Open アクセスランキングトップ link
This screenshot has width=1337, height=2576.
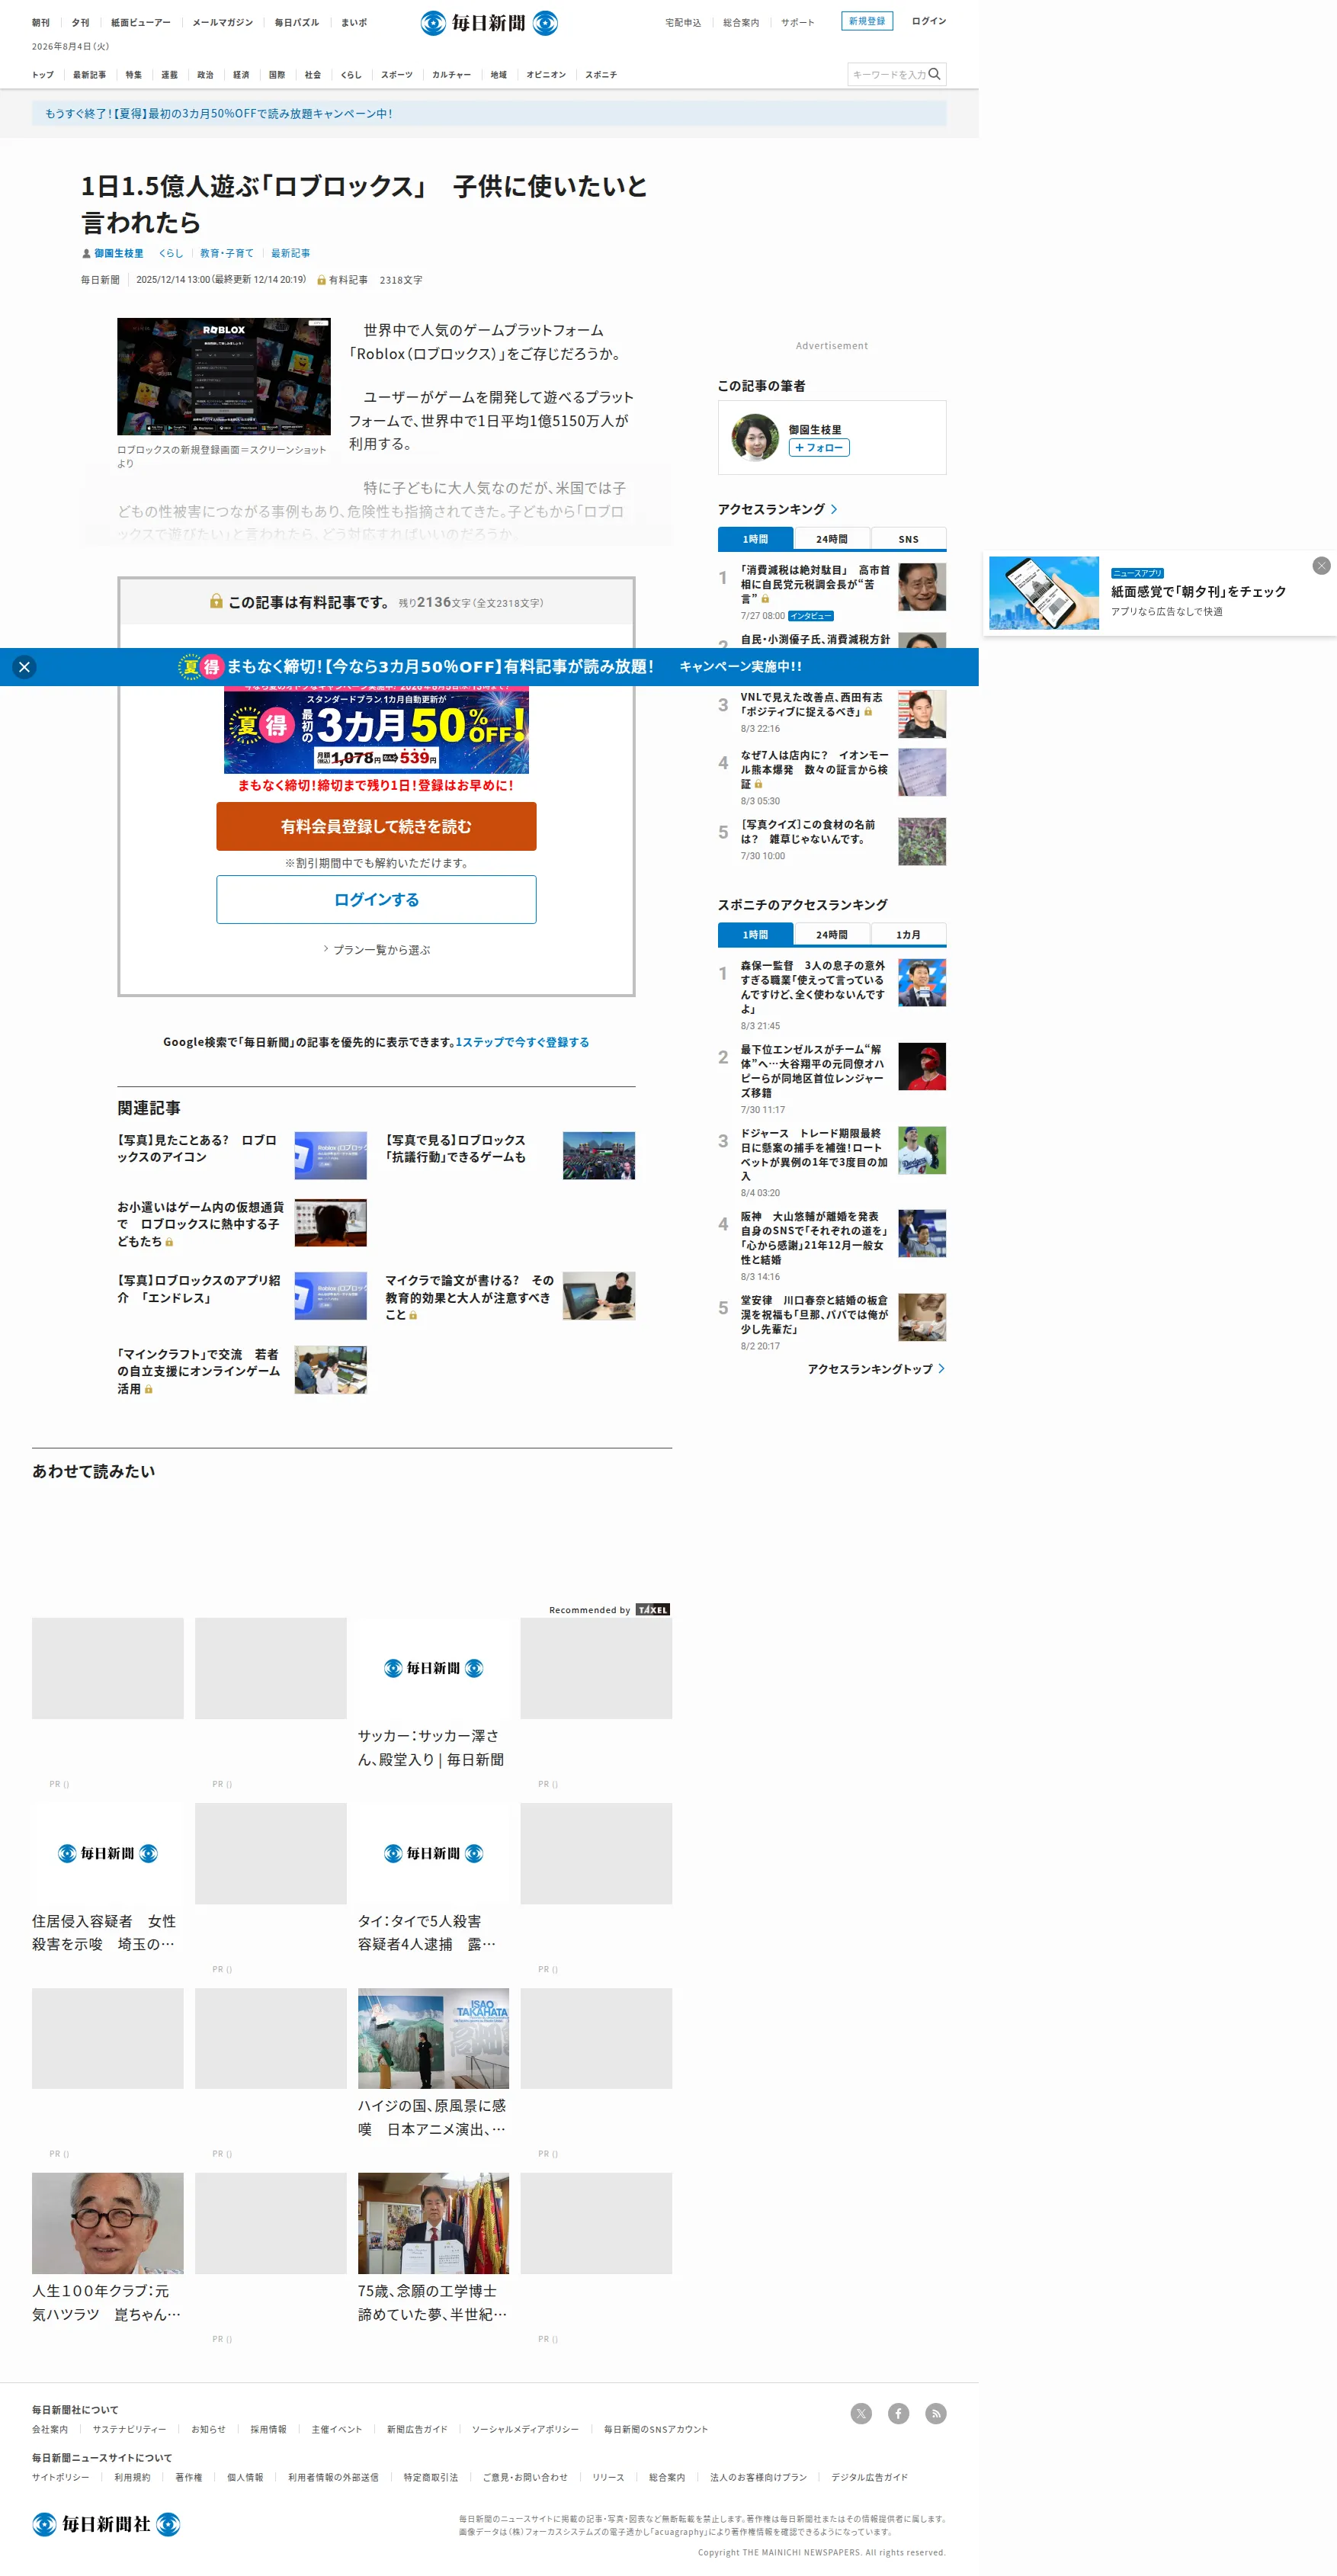(x=876, y=1369)
